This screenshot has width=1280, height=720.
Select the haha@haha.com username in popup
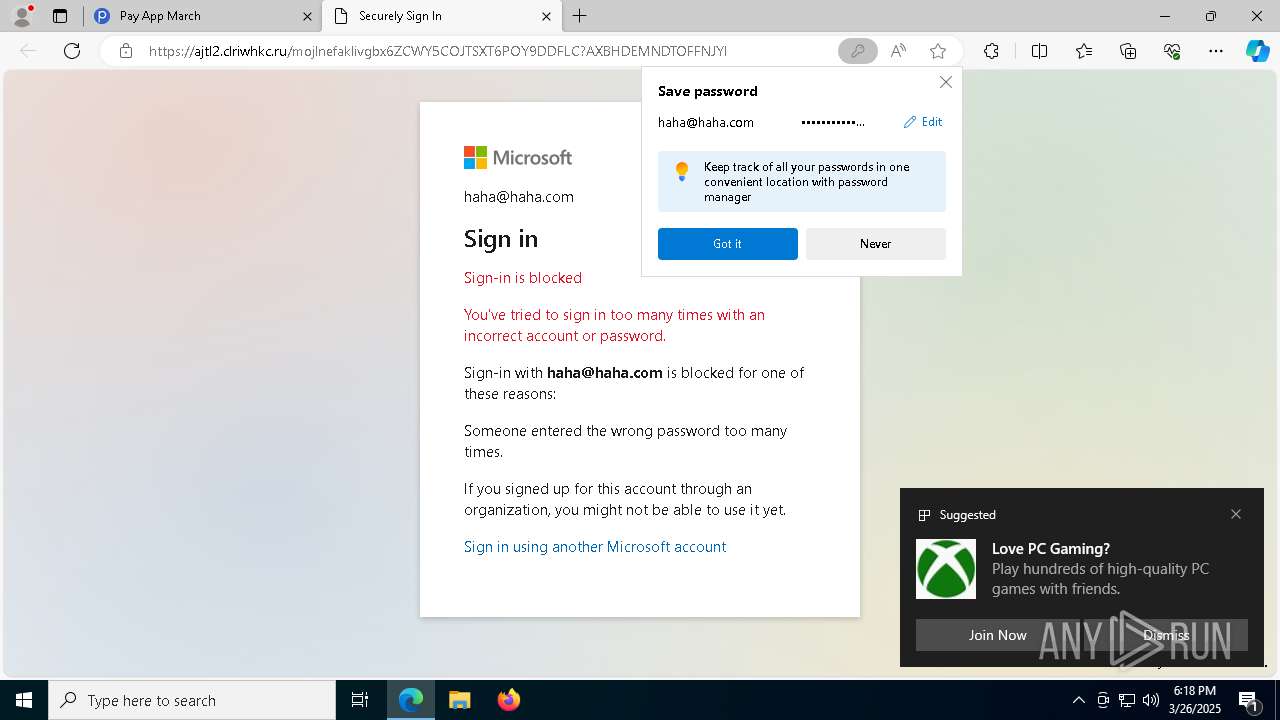(706, 122)
